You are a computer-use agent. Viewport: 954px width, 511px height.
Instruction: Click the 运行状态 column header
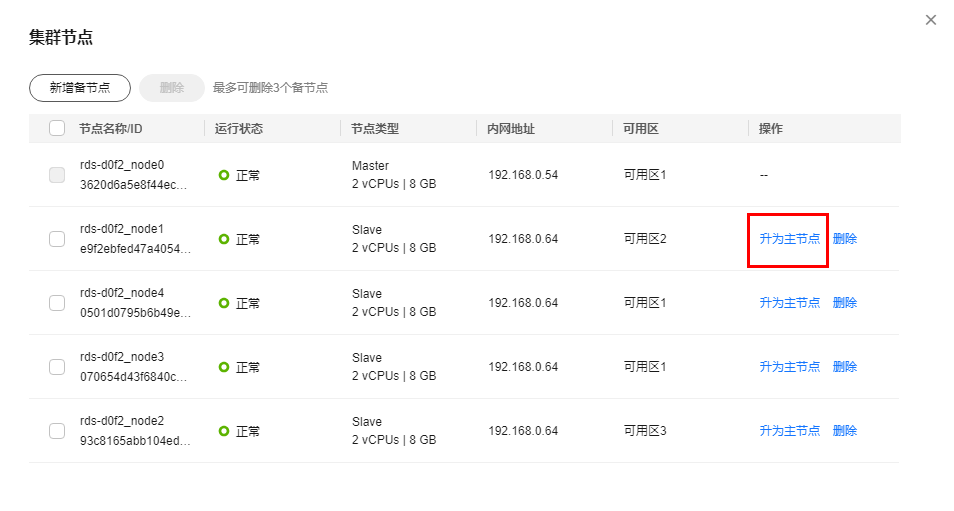238,129
